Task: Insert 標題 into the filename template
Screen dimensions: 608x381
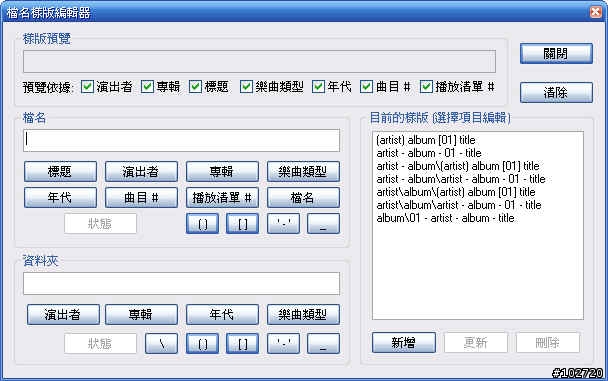Action: click(60, 171)
